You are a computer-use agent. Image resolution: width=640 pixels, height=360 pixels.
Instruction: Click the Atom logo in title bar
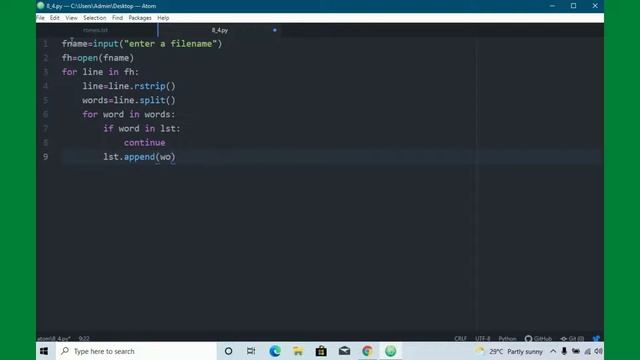[x=40, y=6]
